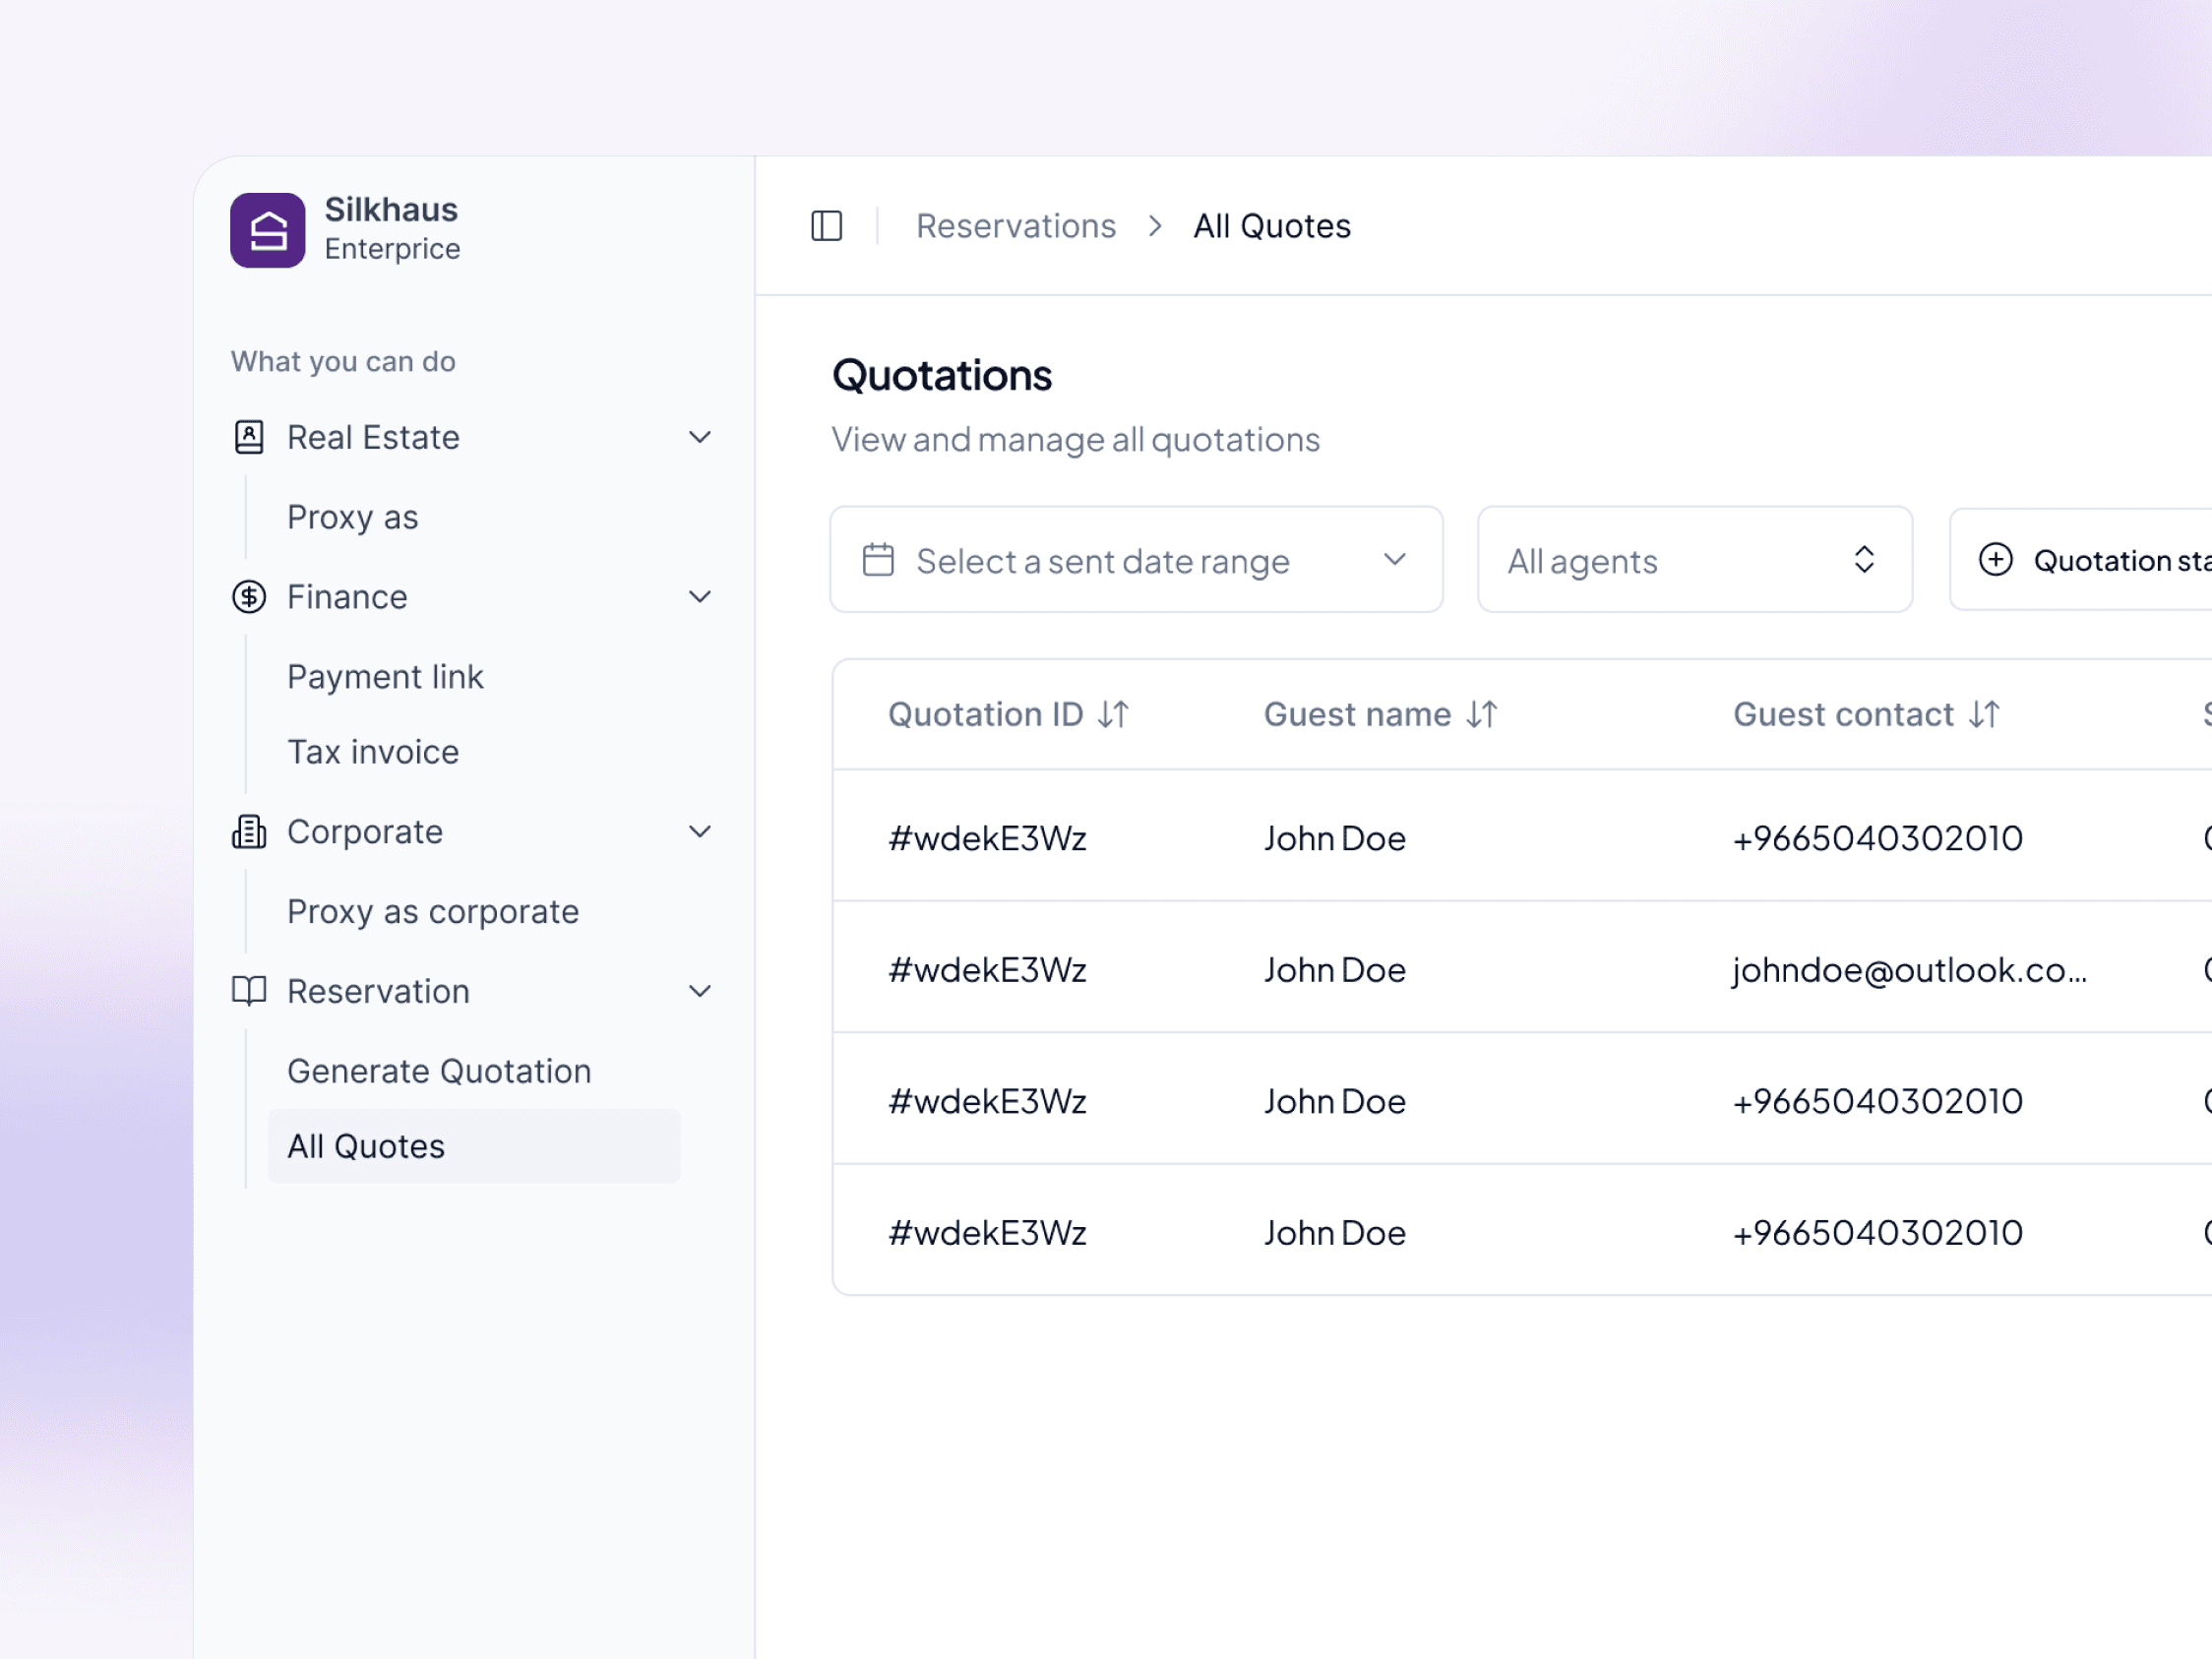
Task: Click the Corporate building icon
Action: tap(249, 831)
